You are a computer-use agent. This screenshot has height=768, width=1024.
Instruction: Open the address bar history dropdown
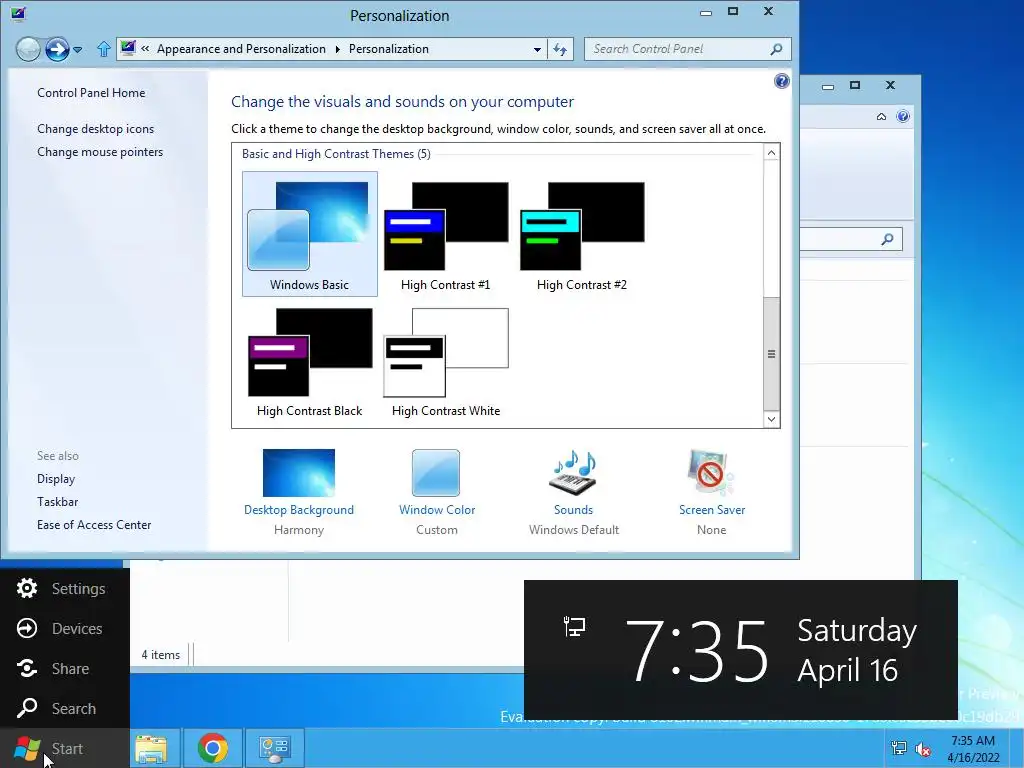coord(537,50)
